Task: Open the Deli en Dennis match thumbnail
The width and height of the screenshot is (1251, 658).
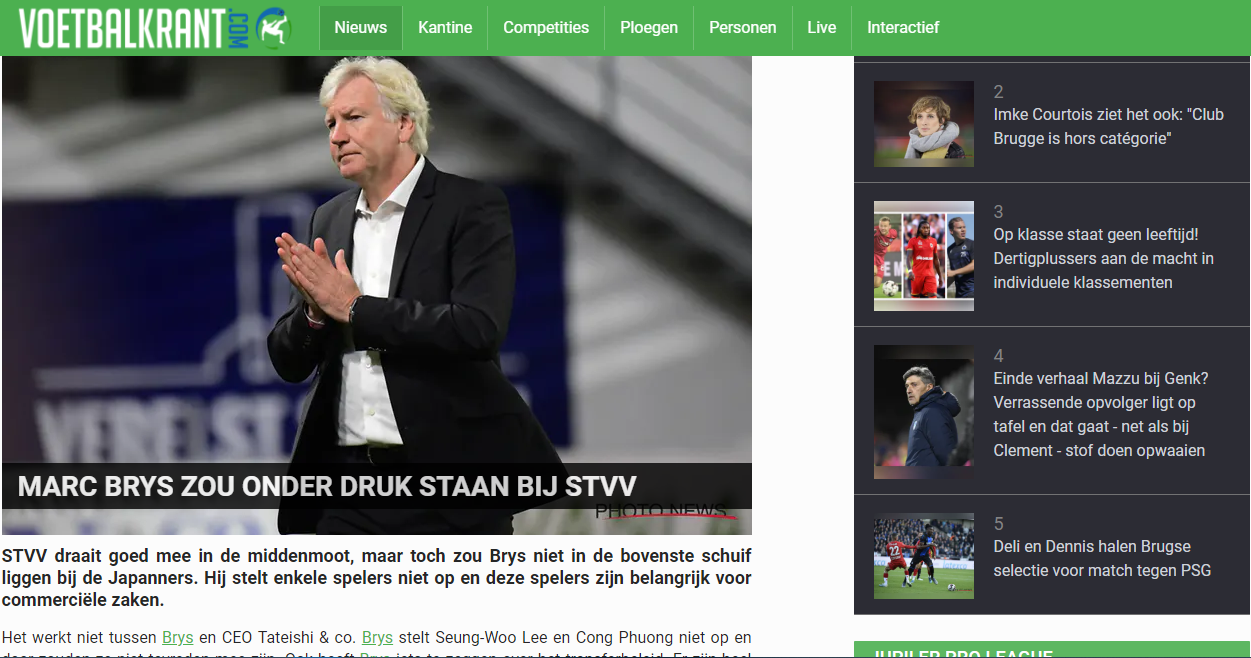Action: (924, 556)
